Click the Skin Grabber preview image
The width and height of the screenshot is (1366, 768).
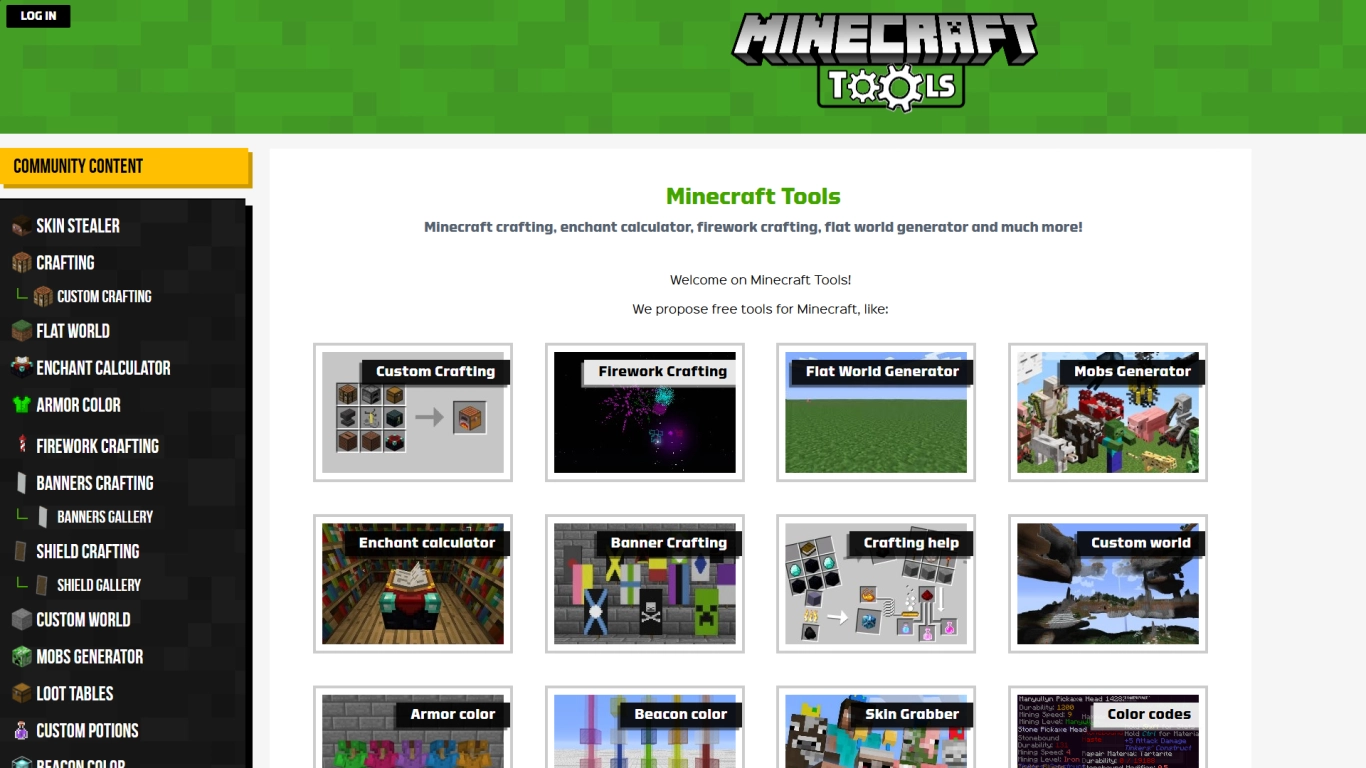pyautogui.click(x=876, y=729)
